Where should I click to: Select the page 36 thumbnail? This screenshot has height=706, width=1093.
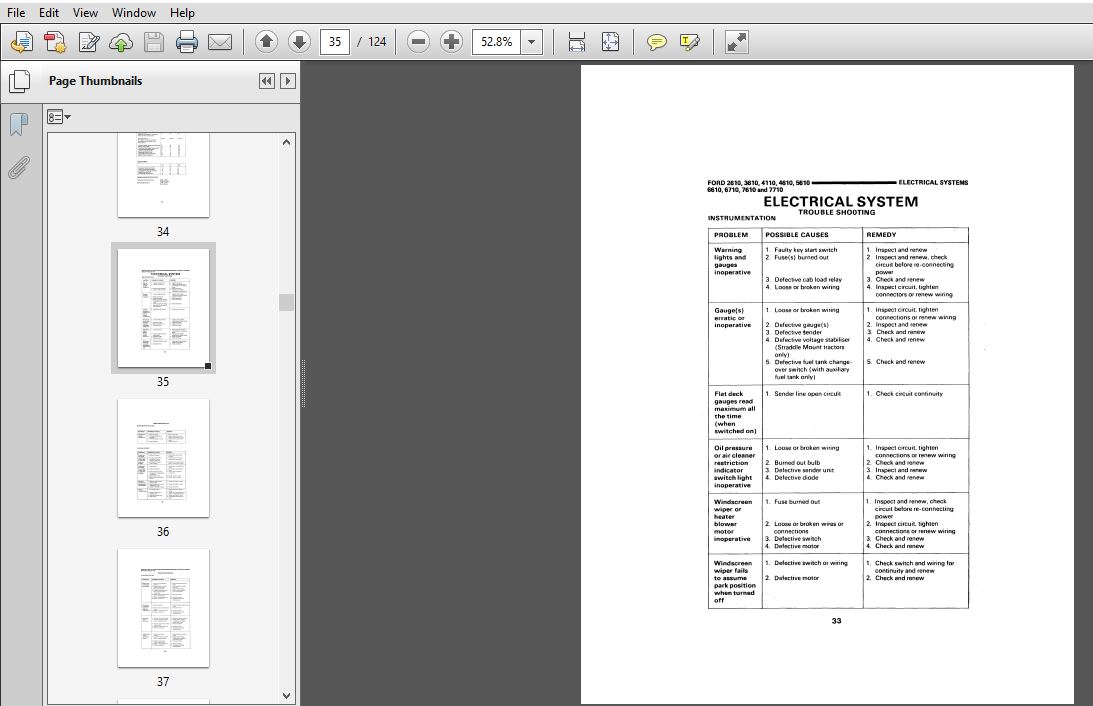(163, 458)
